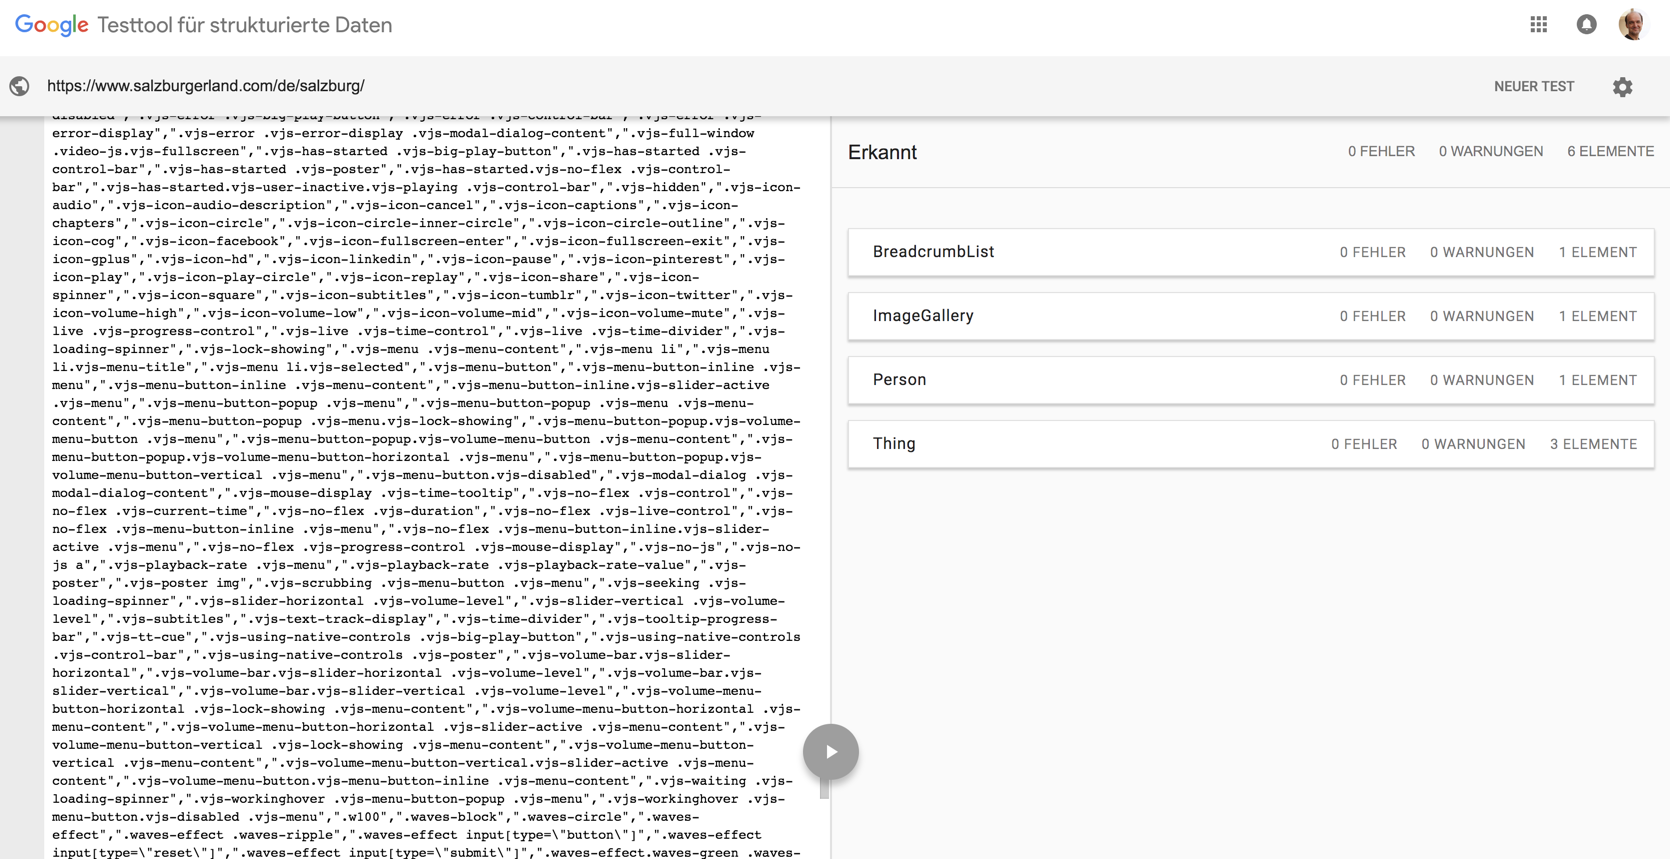Start a new test via NEUER TEST

[1534, 87]
